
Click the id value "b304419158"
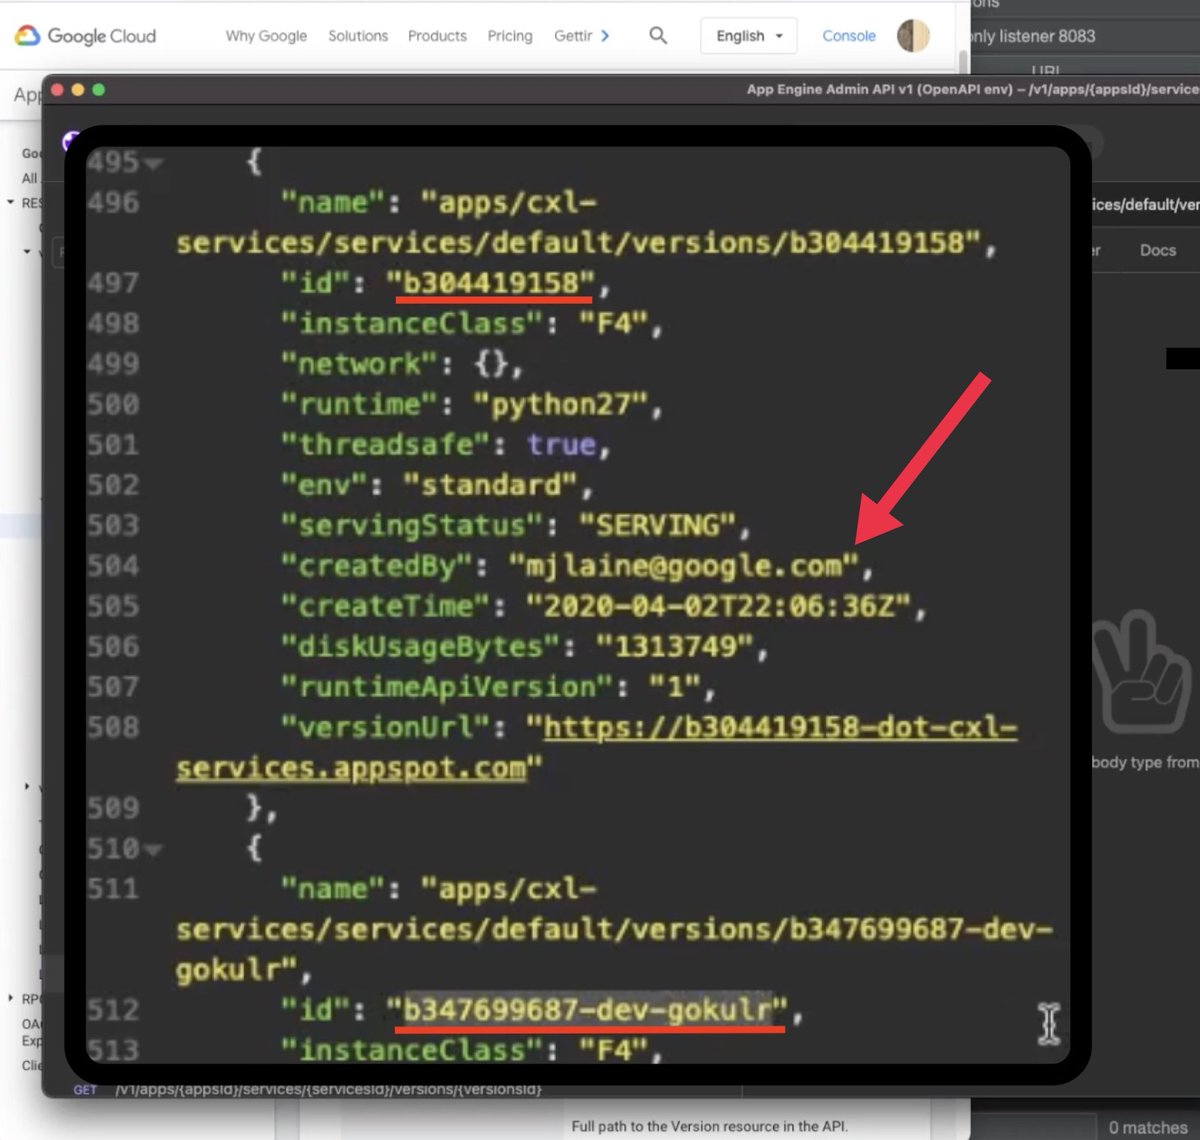pos(491,283)
